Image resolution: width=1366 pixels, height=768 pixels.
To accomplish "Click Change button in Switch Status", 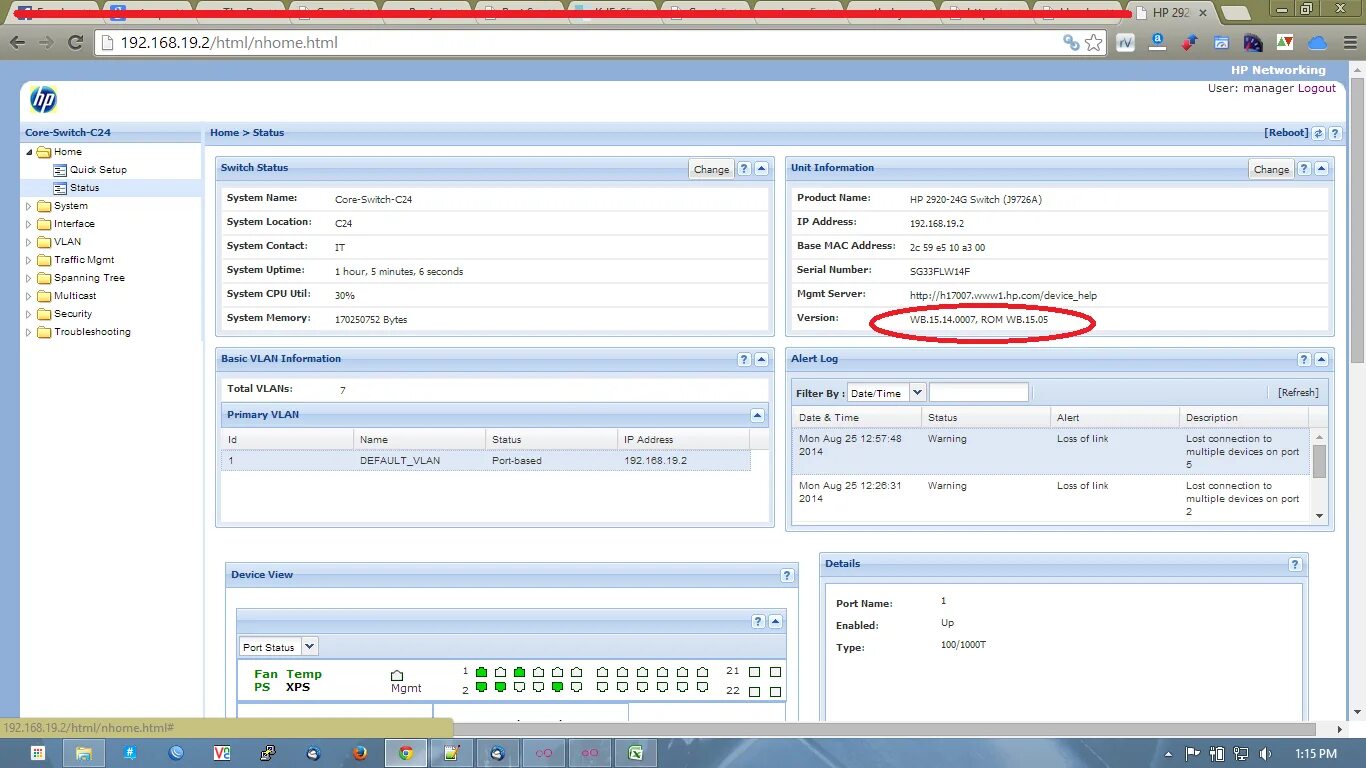I will [711, 169].
